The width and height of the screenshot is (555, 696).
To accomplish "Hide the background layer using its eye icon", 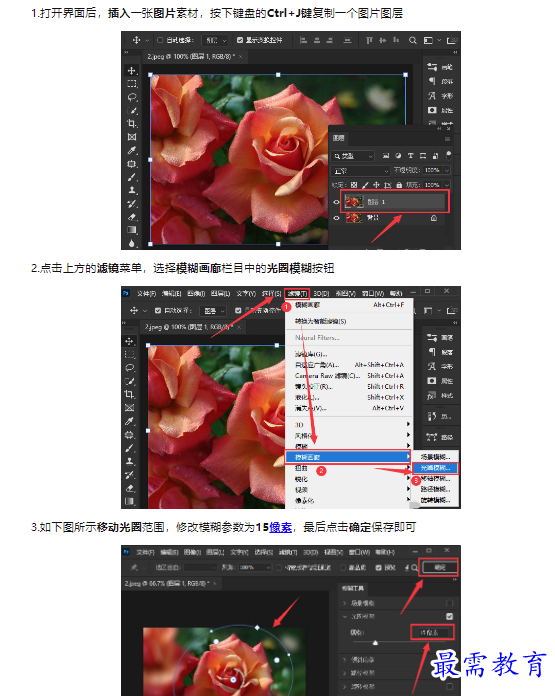I will (x=336, y=218).
